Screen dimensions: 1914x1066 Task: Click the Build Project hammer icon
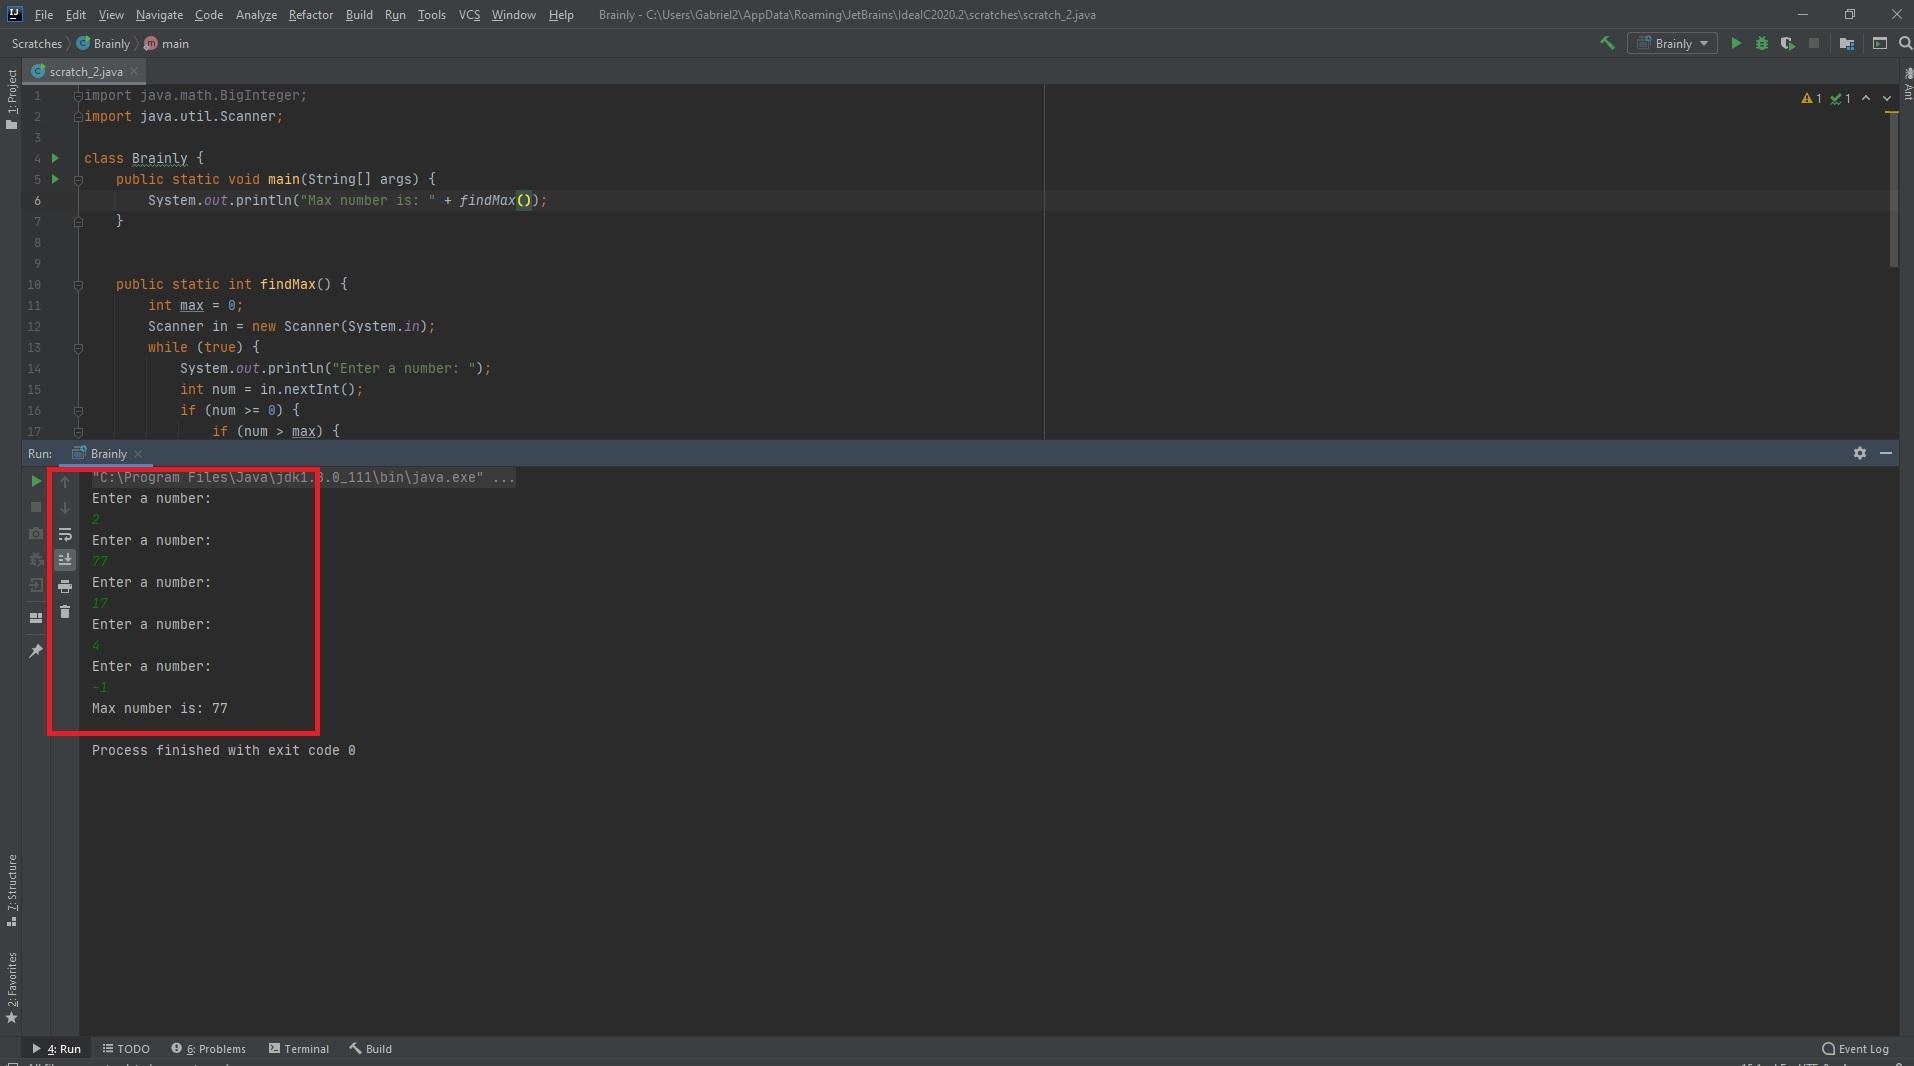pos(1607,43)
